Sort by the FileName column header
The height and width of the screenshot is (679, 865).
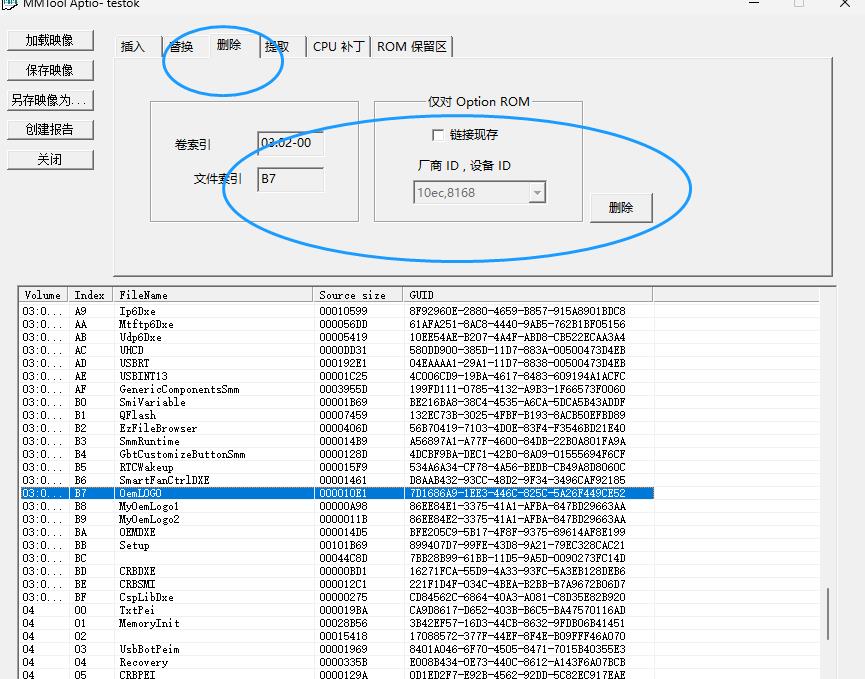[212, 295]
